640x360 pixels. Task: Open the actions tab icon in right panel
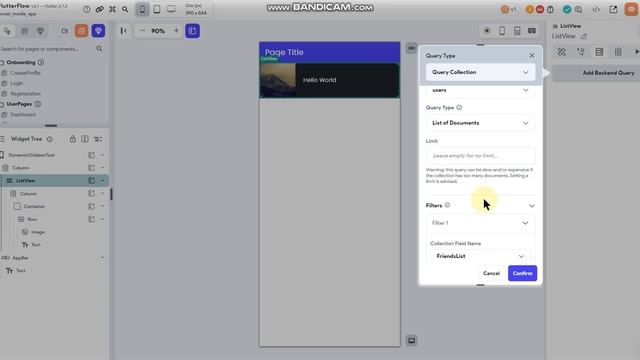click(x=580, y=52)
